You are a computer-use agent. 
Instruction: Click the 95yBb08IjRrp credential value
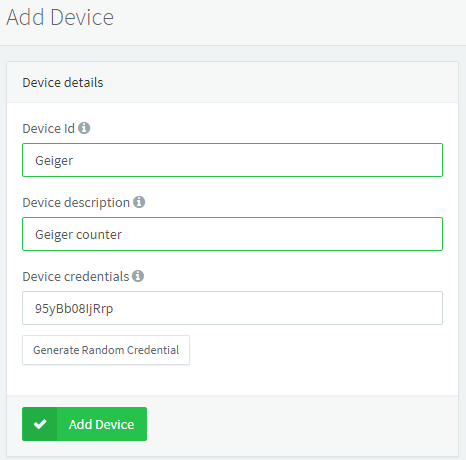(74, 309)
